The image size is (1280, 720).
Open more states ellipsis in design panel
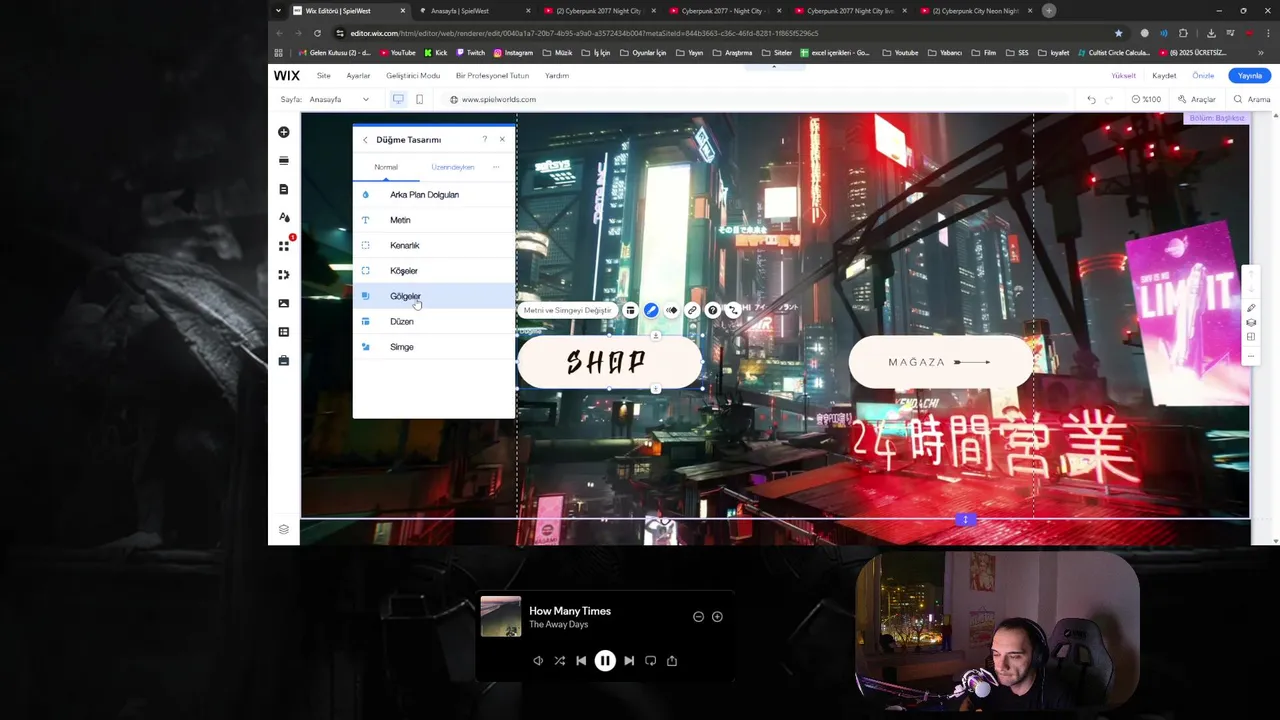[x=496, y=167]
